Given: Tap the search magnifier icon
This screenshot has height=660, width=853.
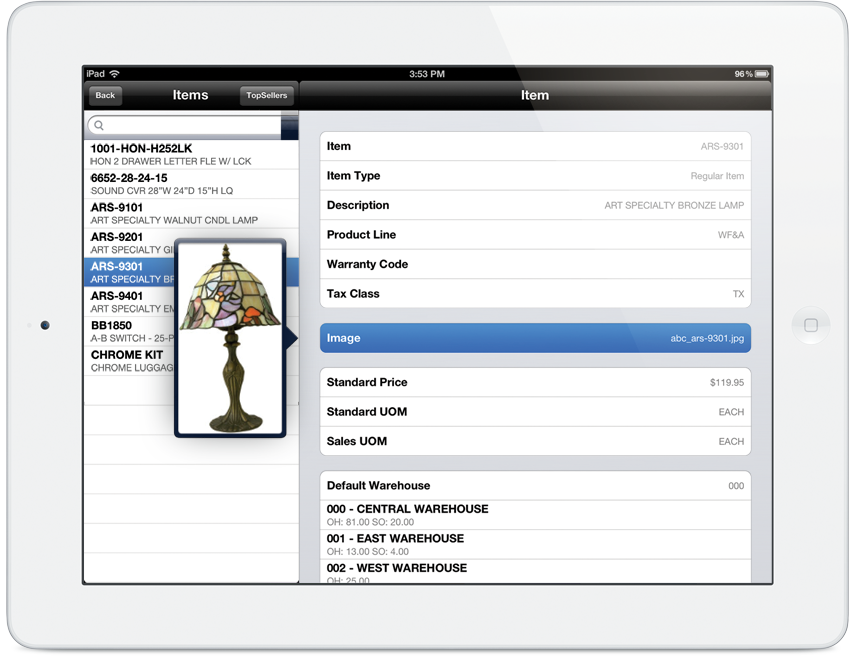Looking at the screenshot, I should click(x=98, y=125).
